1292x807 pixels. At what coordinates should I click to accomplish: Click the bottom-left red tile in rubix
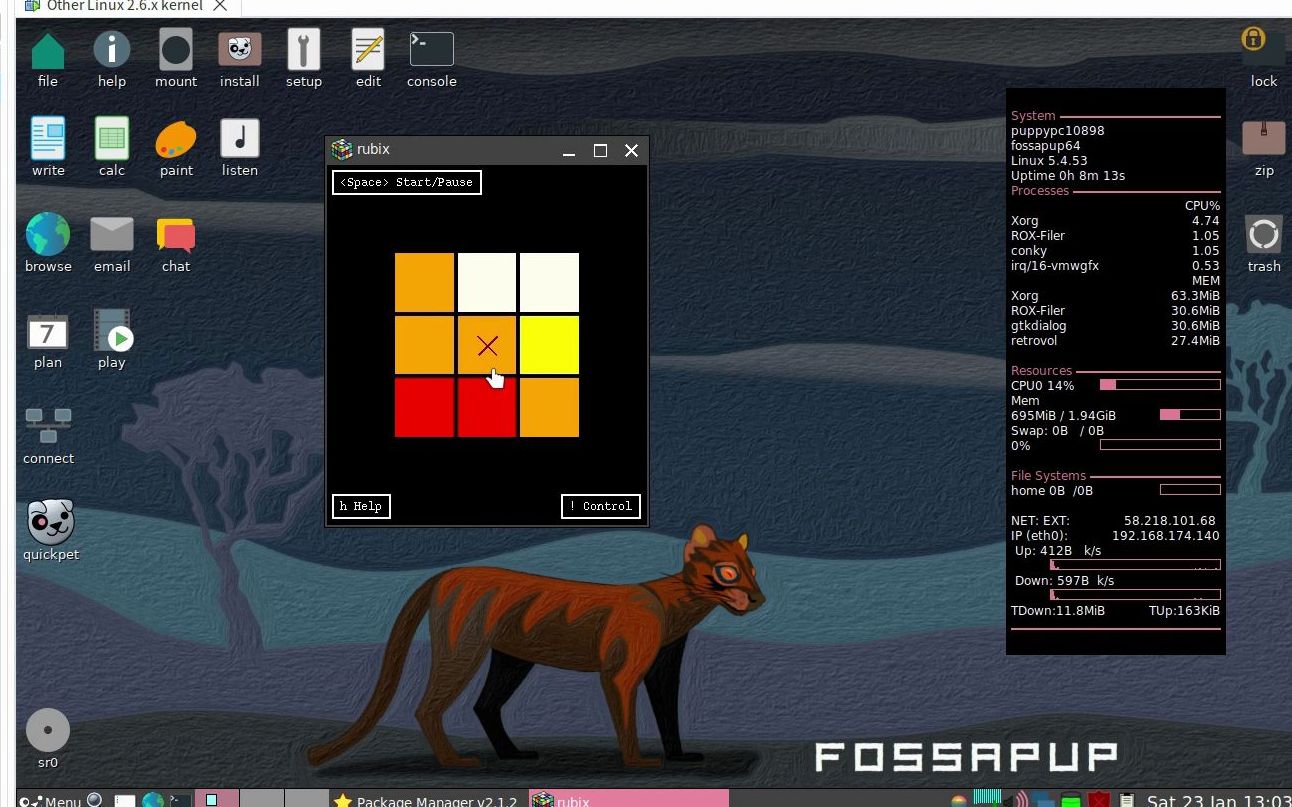coord(425,407)
